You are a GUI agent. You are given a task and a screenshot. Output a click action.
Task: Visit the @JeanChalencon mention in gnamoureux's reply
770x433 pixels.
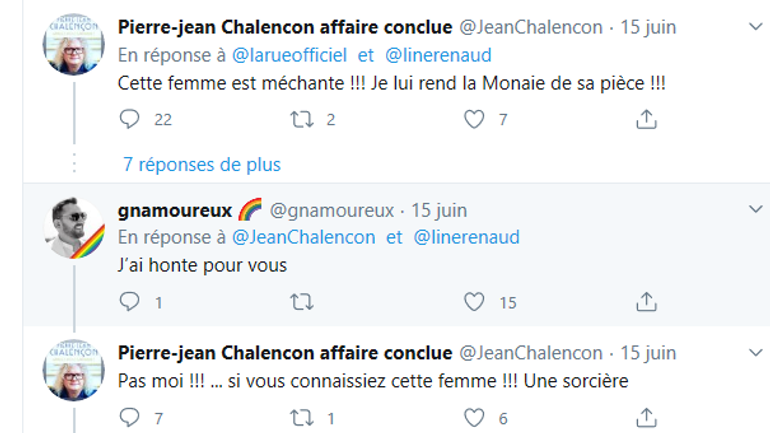tap(304, 238)
